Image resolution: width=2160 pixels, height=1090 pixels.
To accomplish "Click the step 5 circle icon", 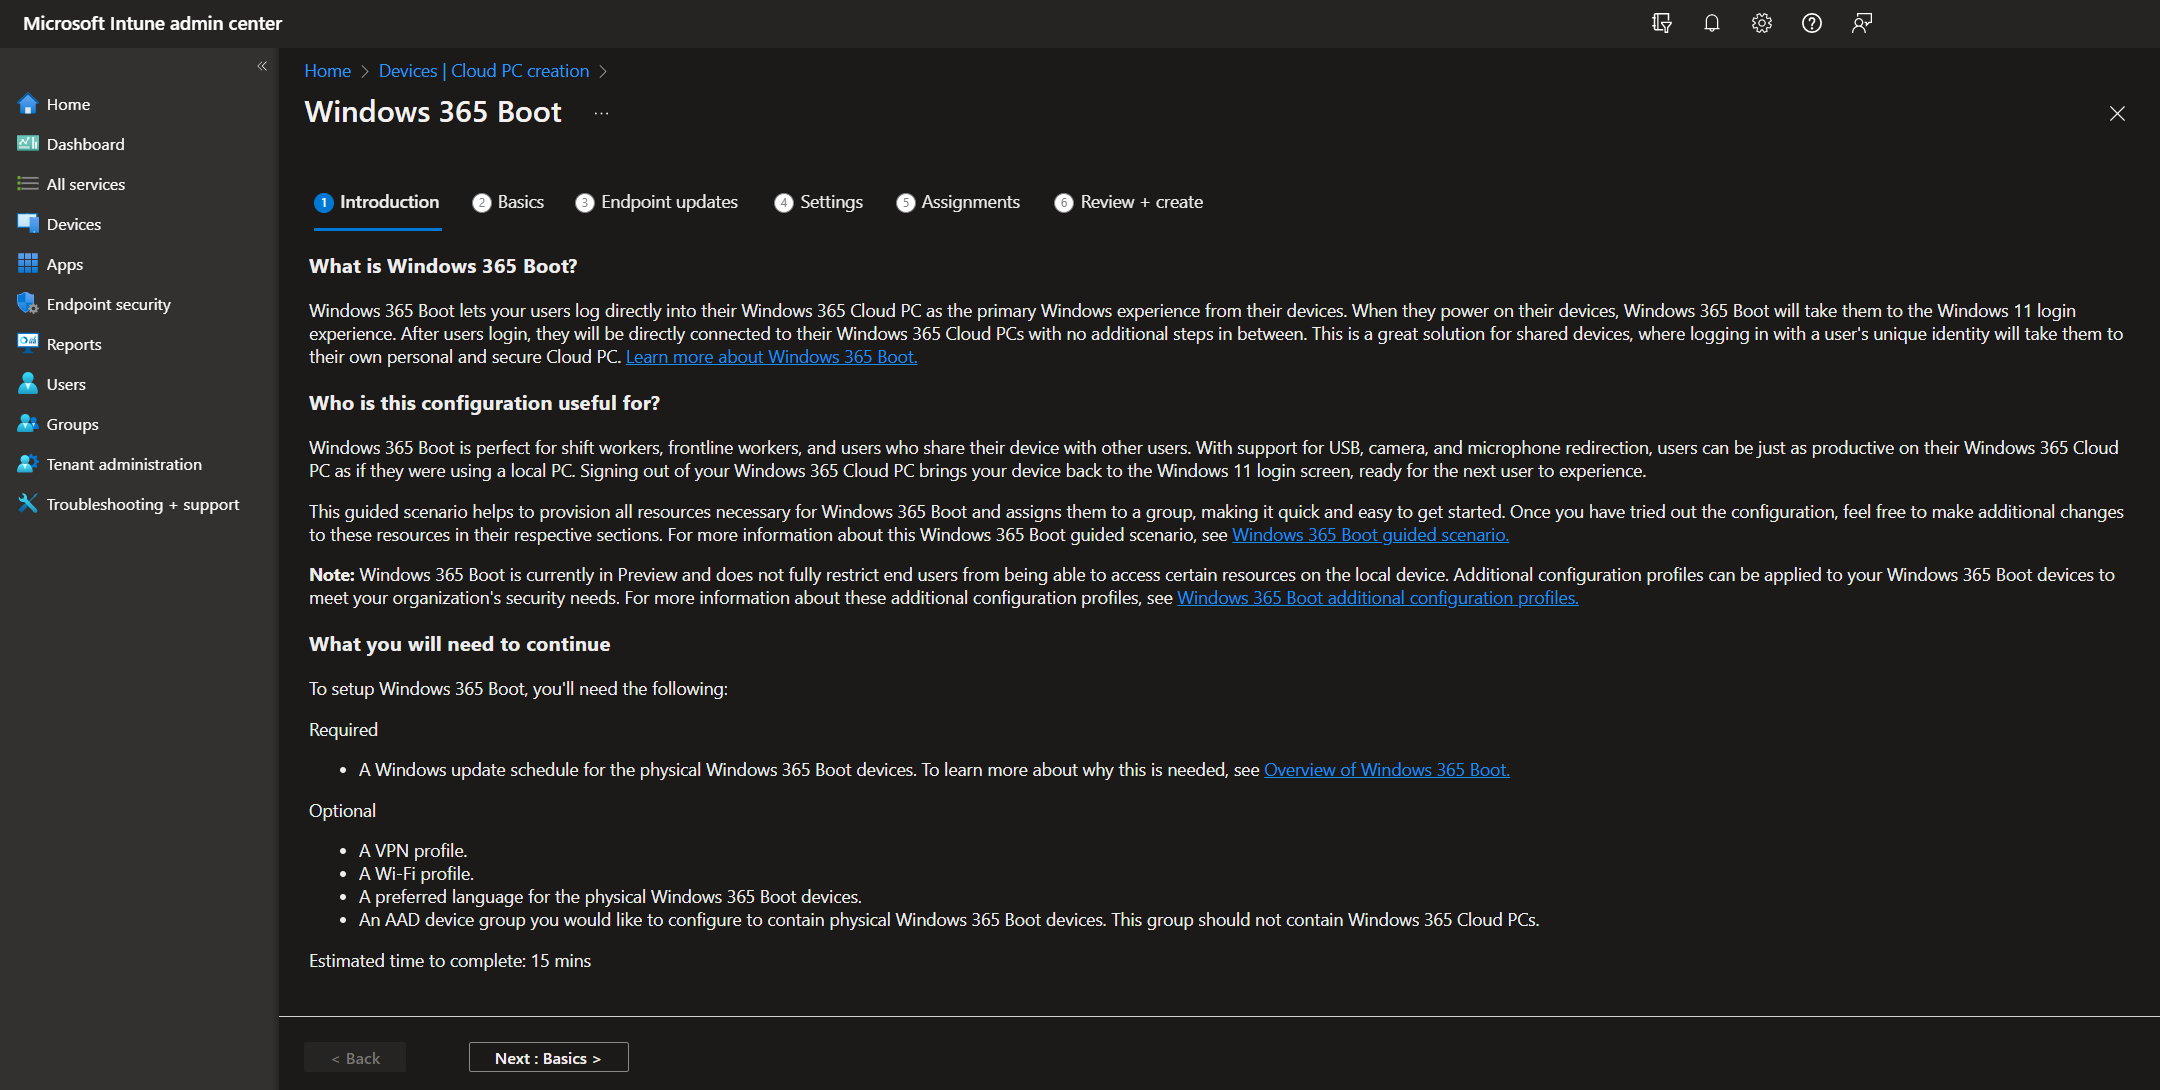I will click(906, 203).
